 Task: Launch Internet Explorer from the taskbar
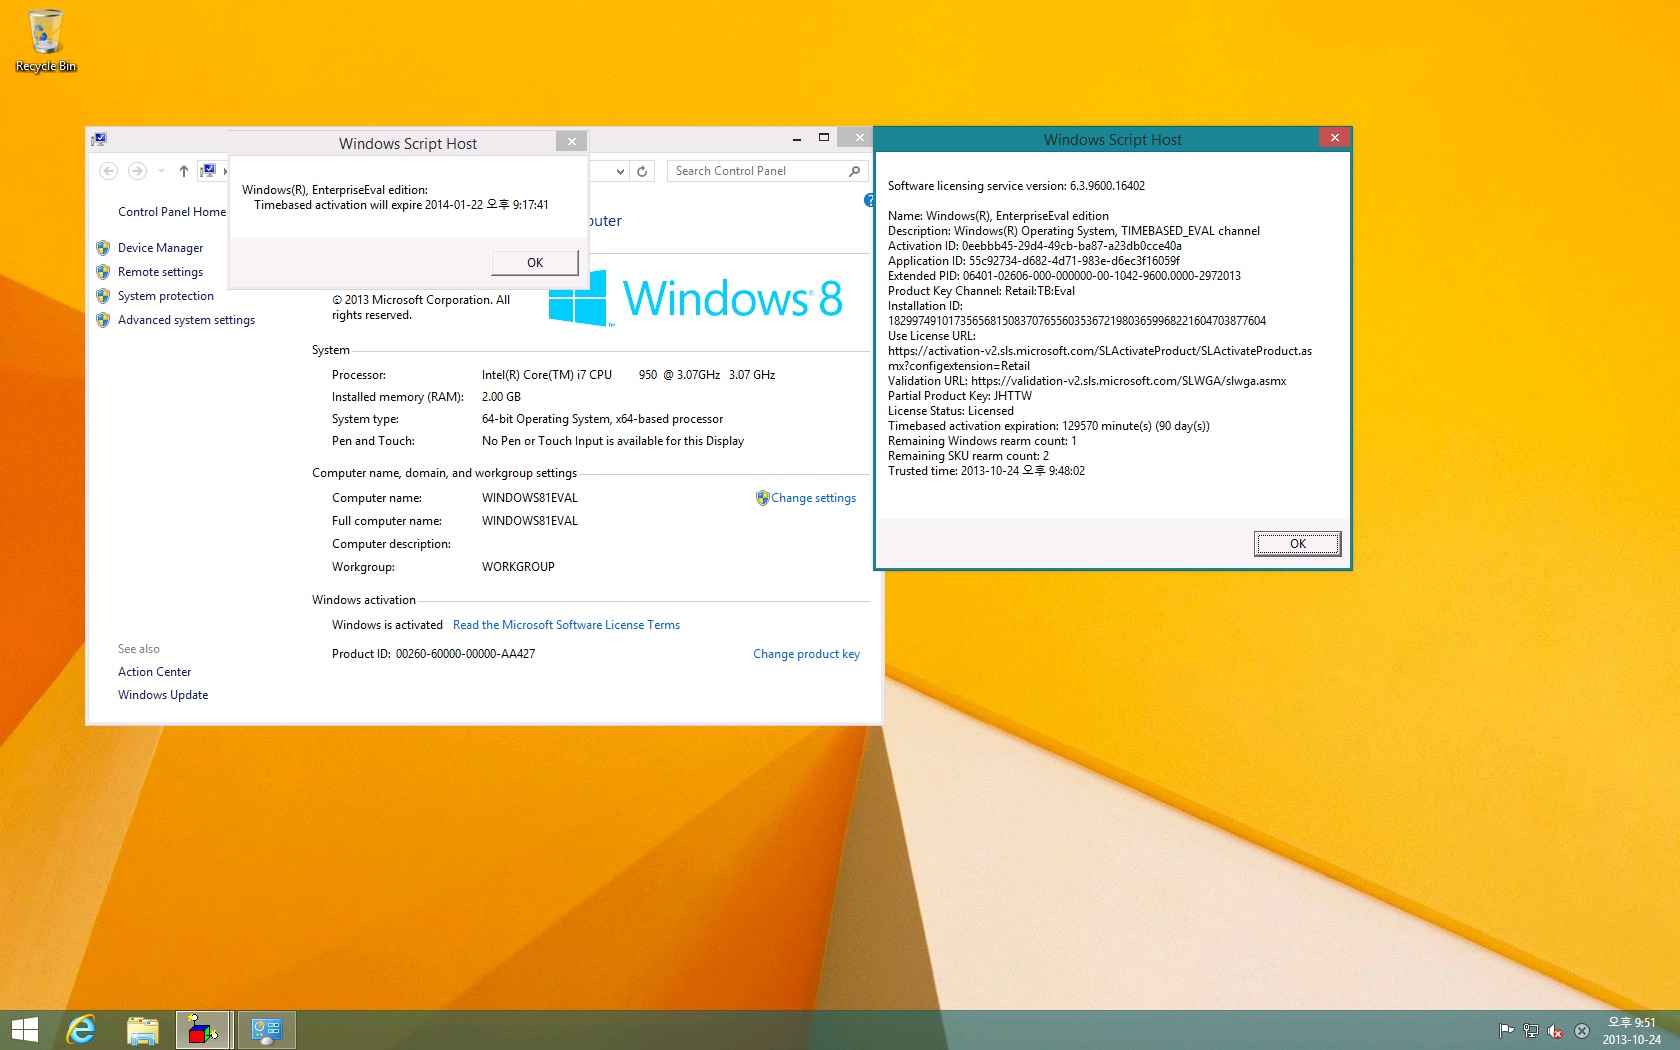pyautogui.click(x=81, y=1030)
